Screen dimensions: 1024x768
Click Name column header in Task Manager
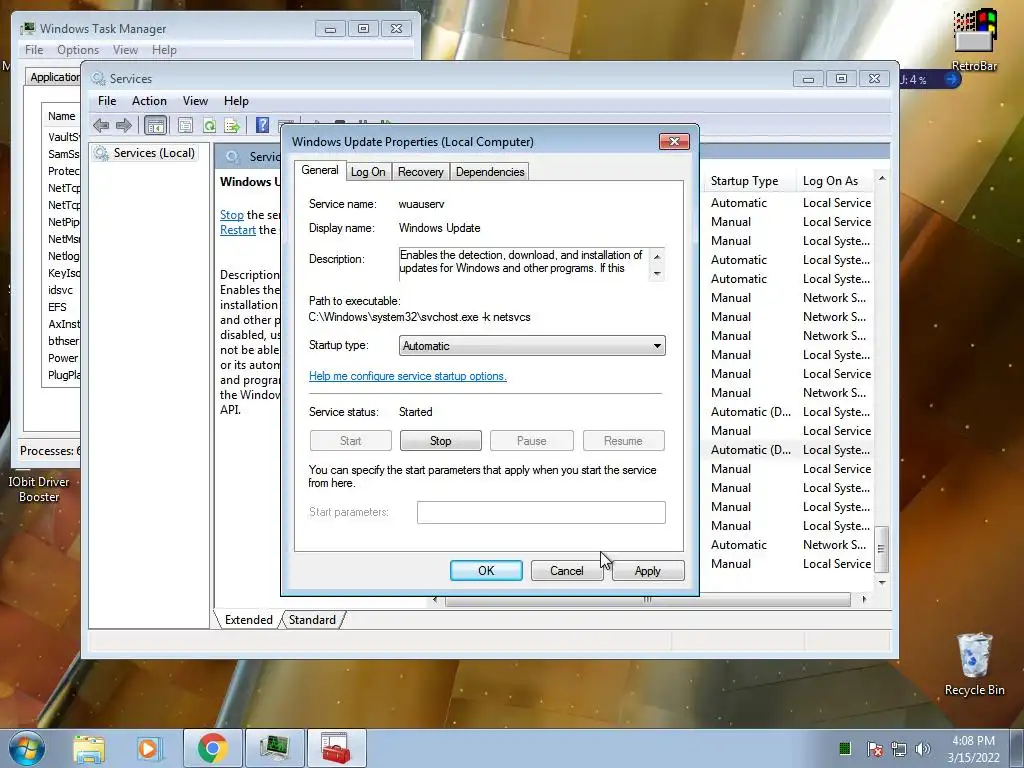point(61,116)
